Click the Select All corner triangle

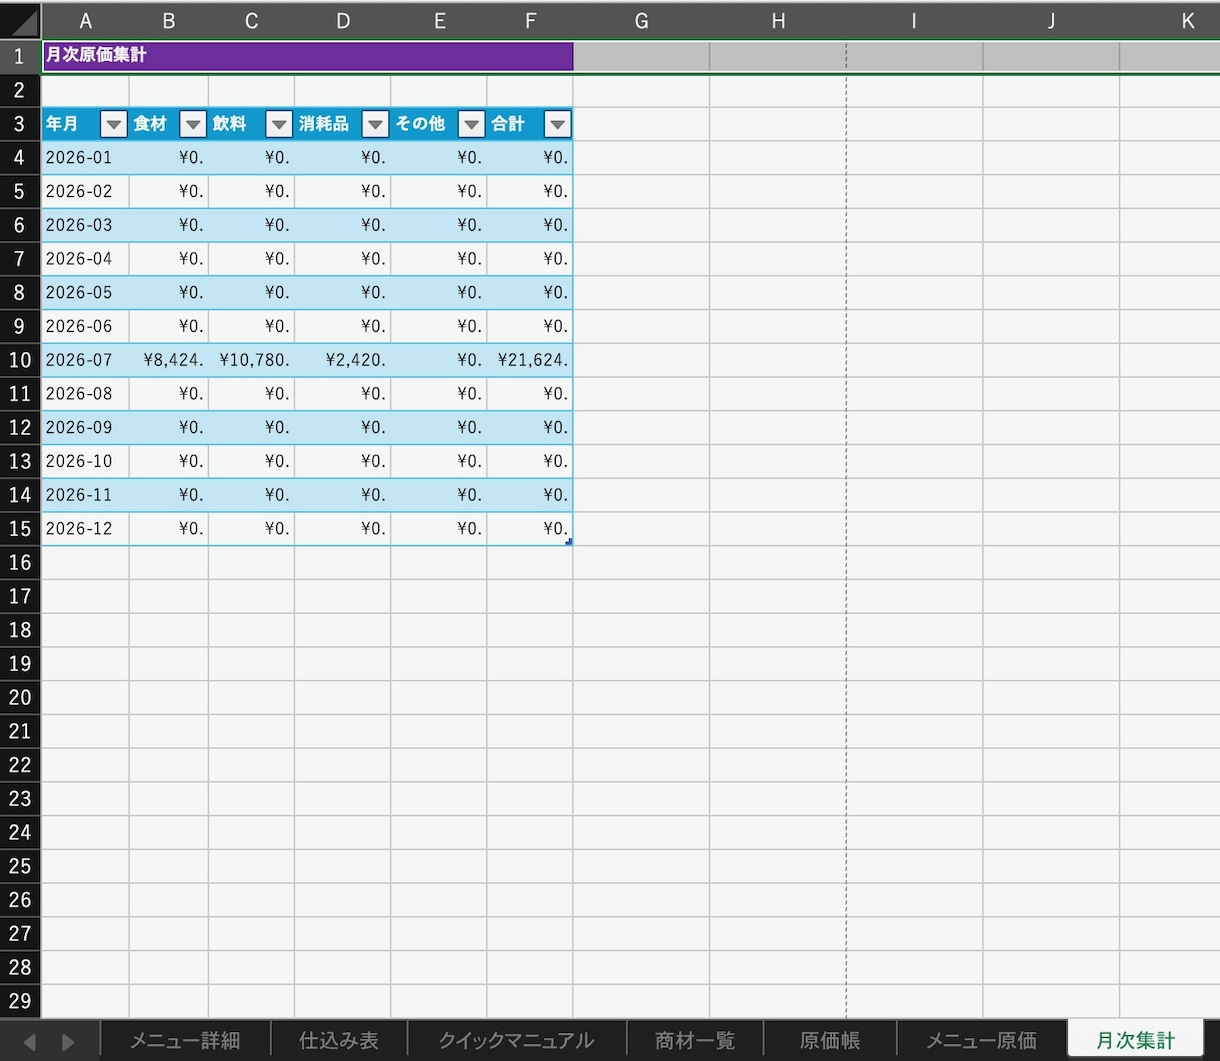[x=20, y=21]
